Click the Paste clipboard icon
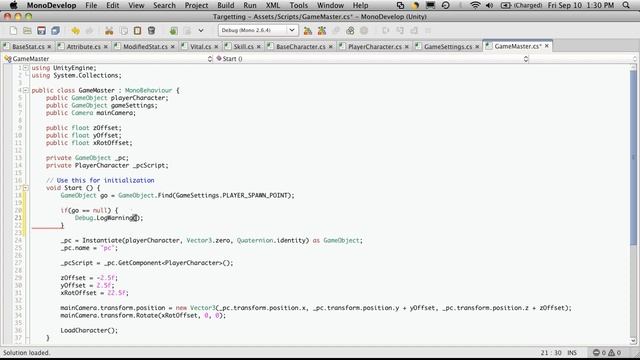This screenshot has width=640, height=360. (138, 31)
